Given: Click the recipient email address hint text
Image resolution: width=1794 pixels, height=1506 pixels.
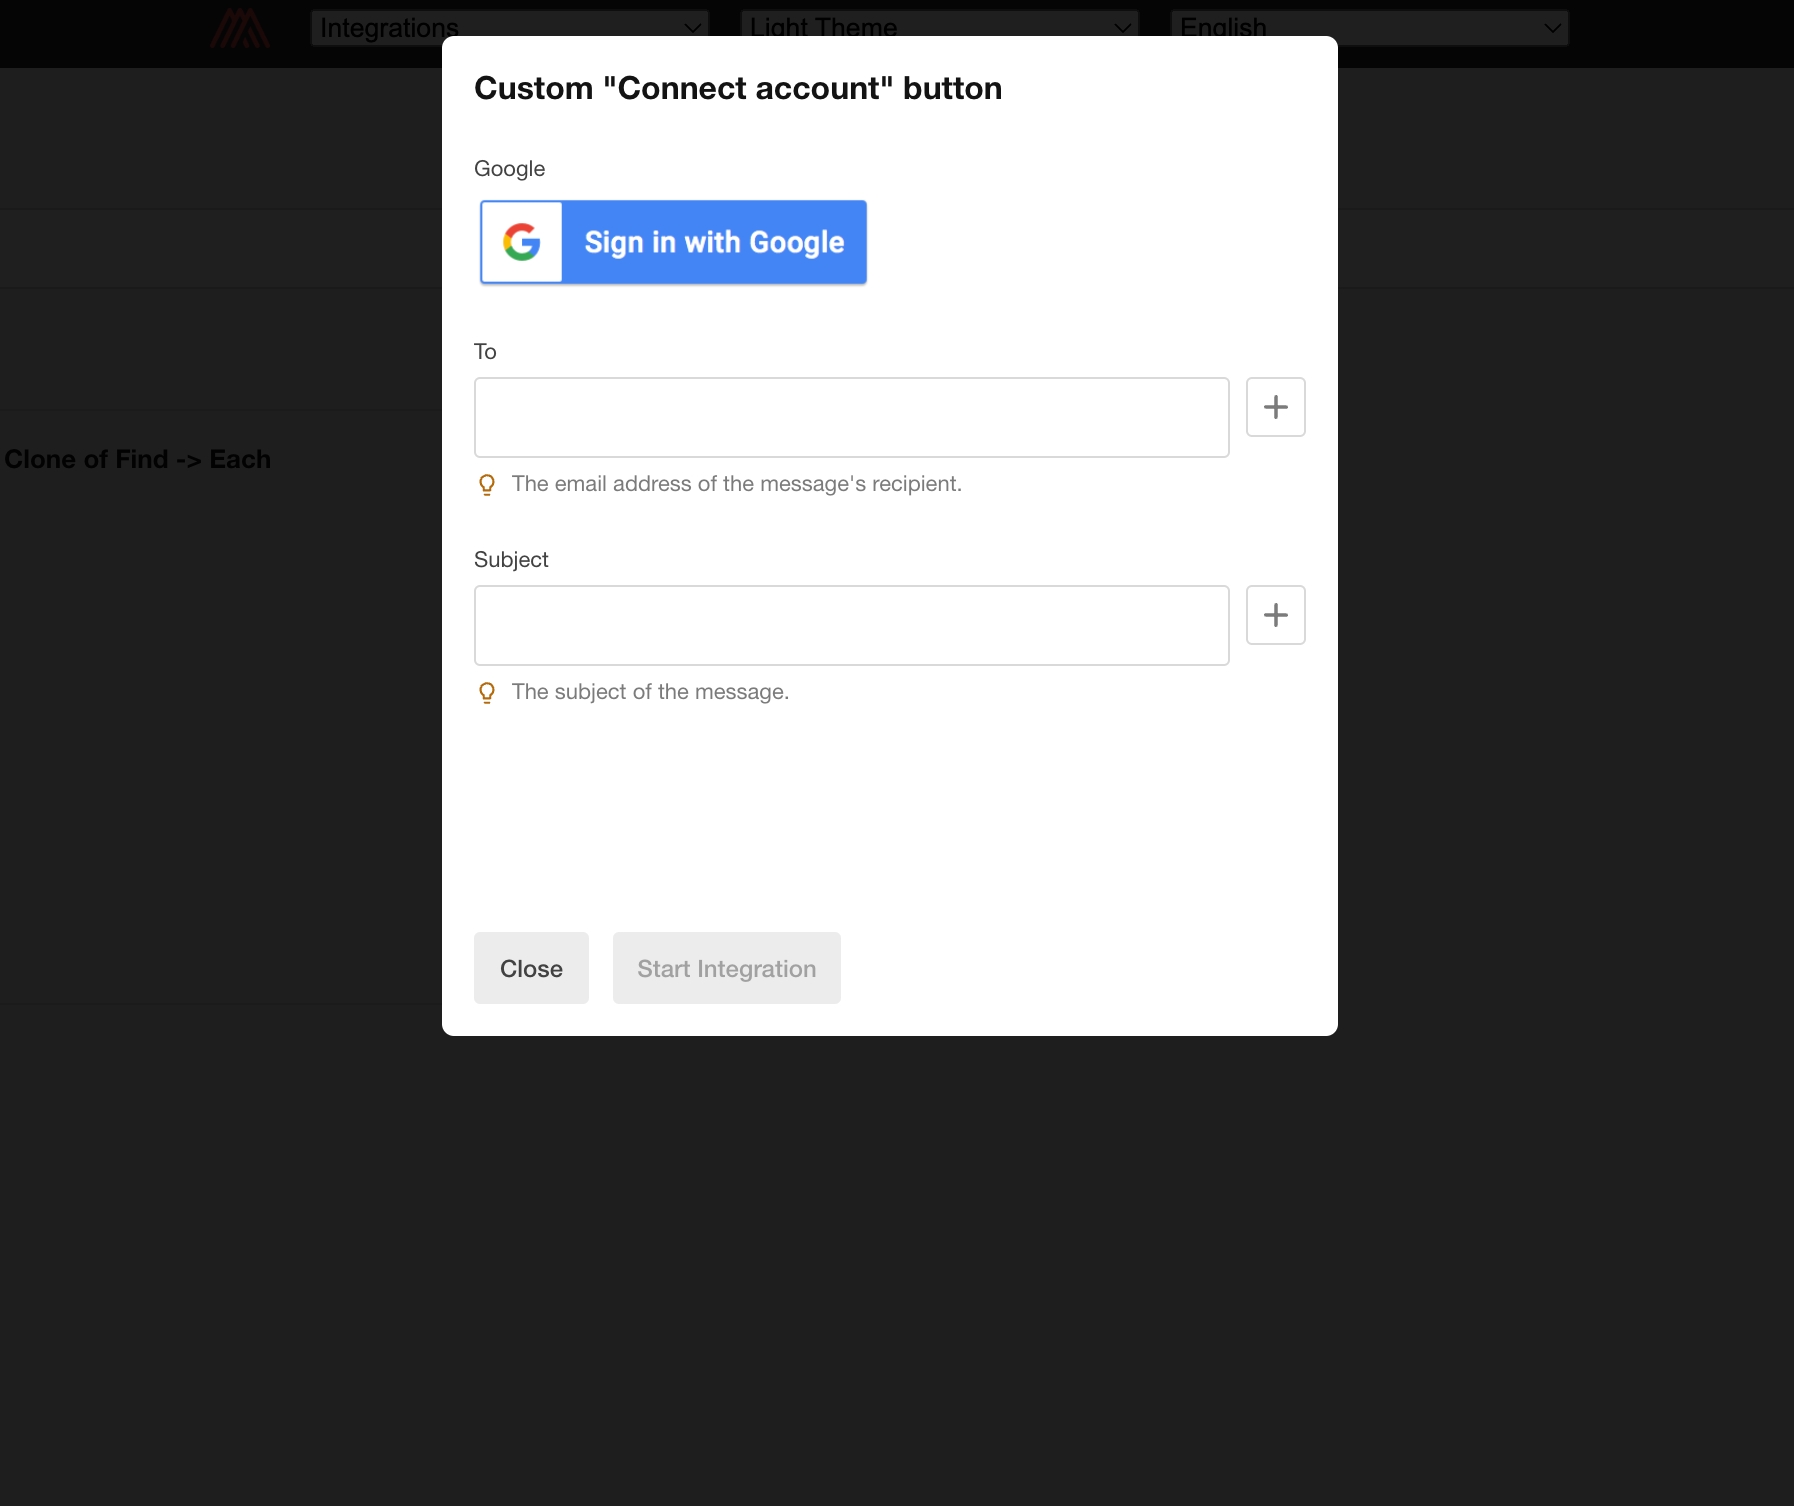Looking at the screenshot, I should [736, 484].
